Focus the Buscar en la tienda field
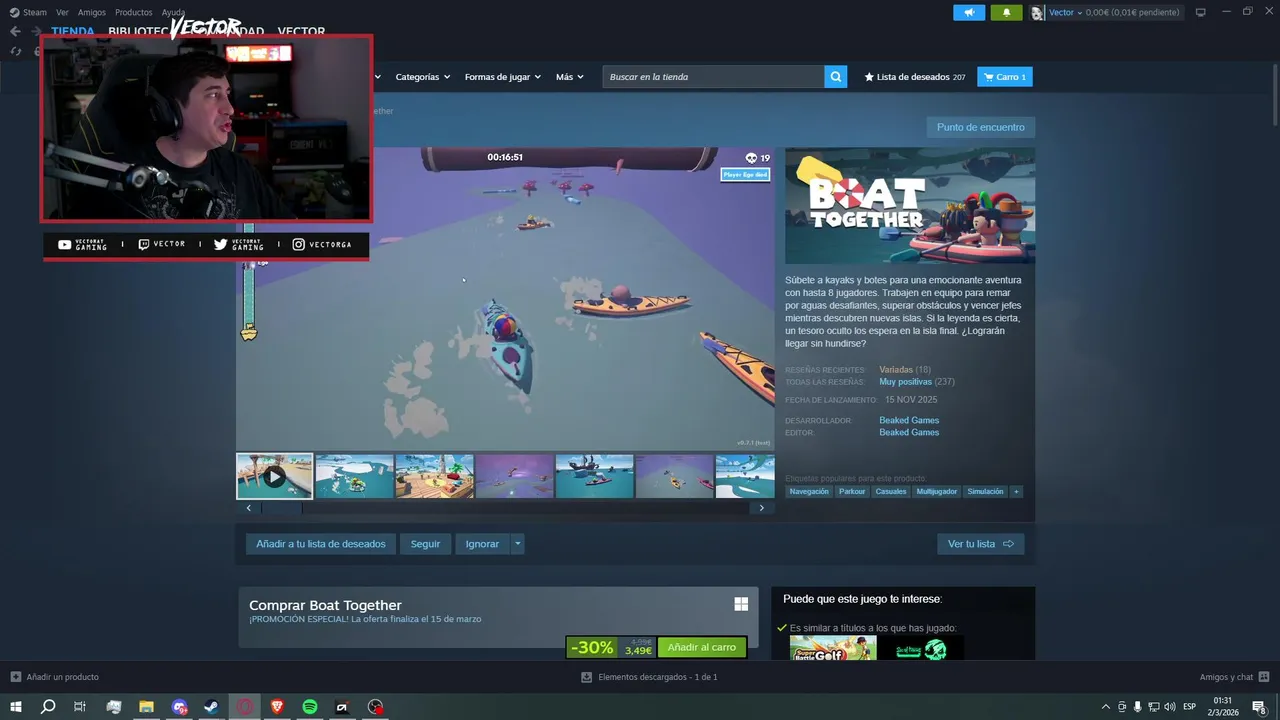 point(713,77)
